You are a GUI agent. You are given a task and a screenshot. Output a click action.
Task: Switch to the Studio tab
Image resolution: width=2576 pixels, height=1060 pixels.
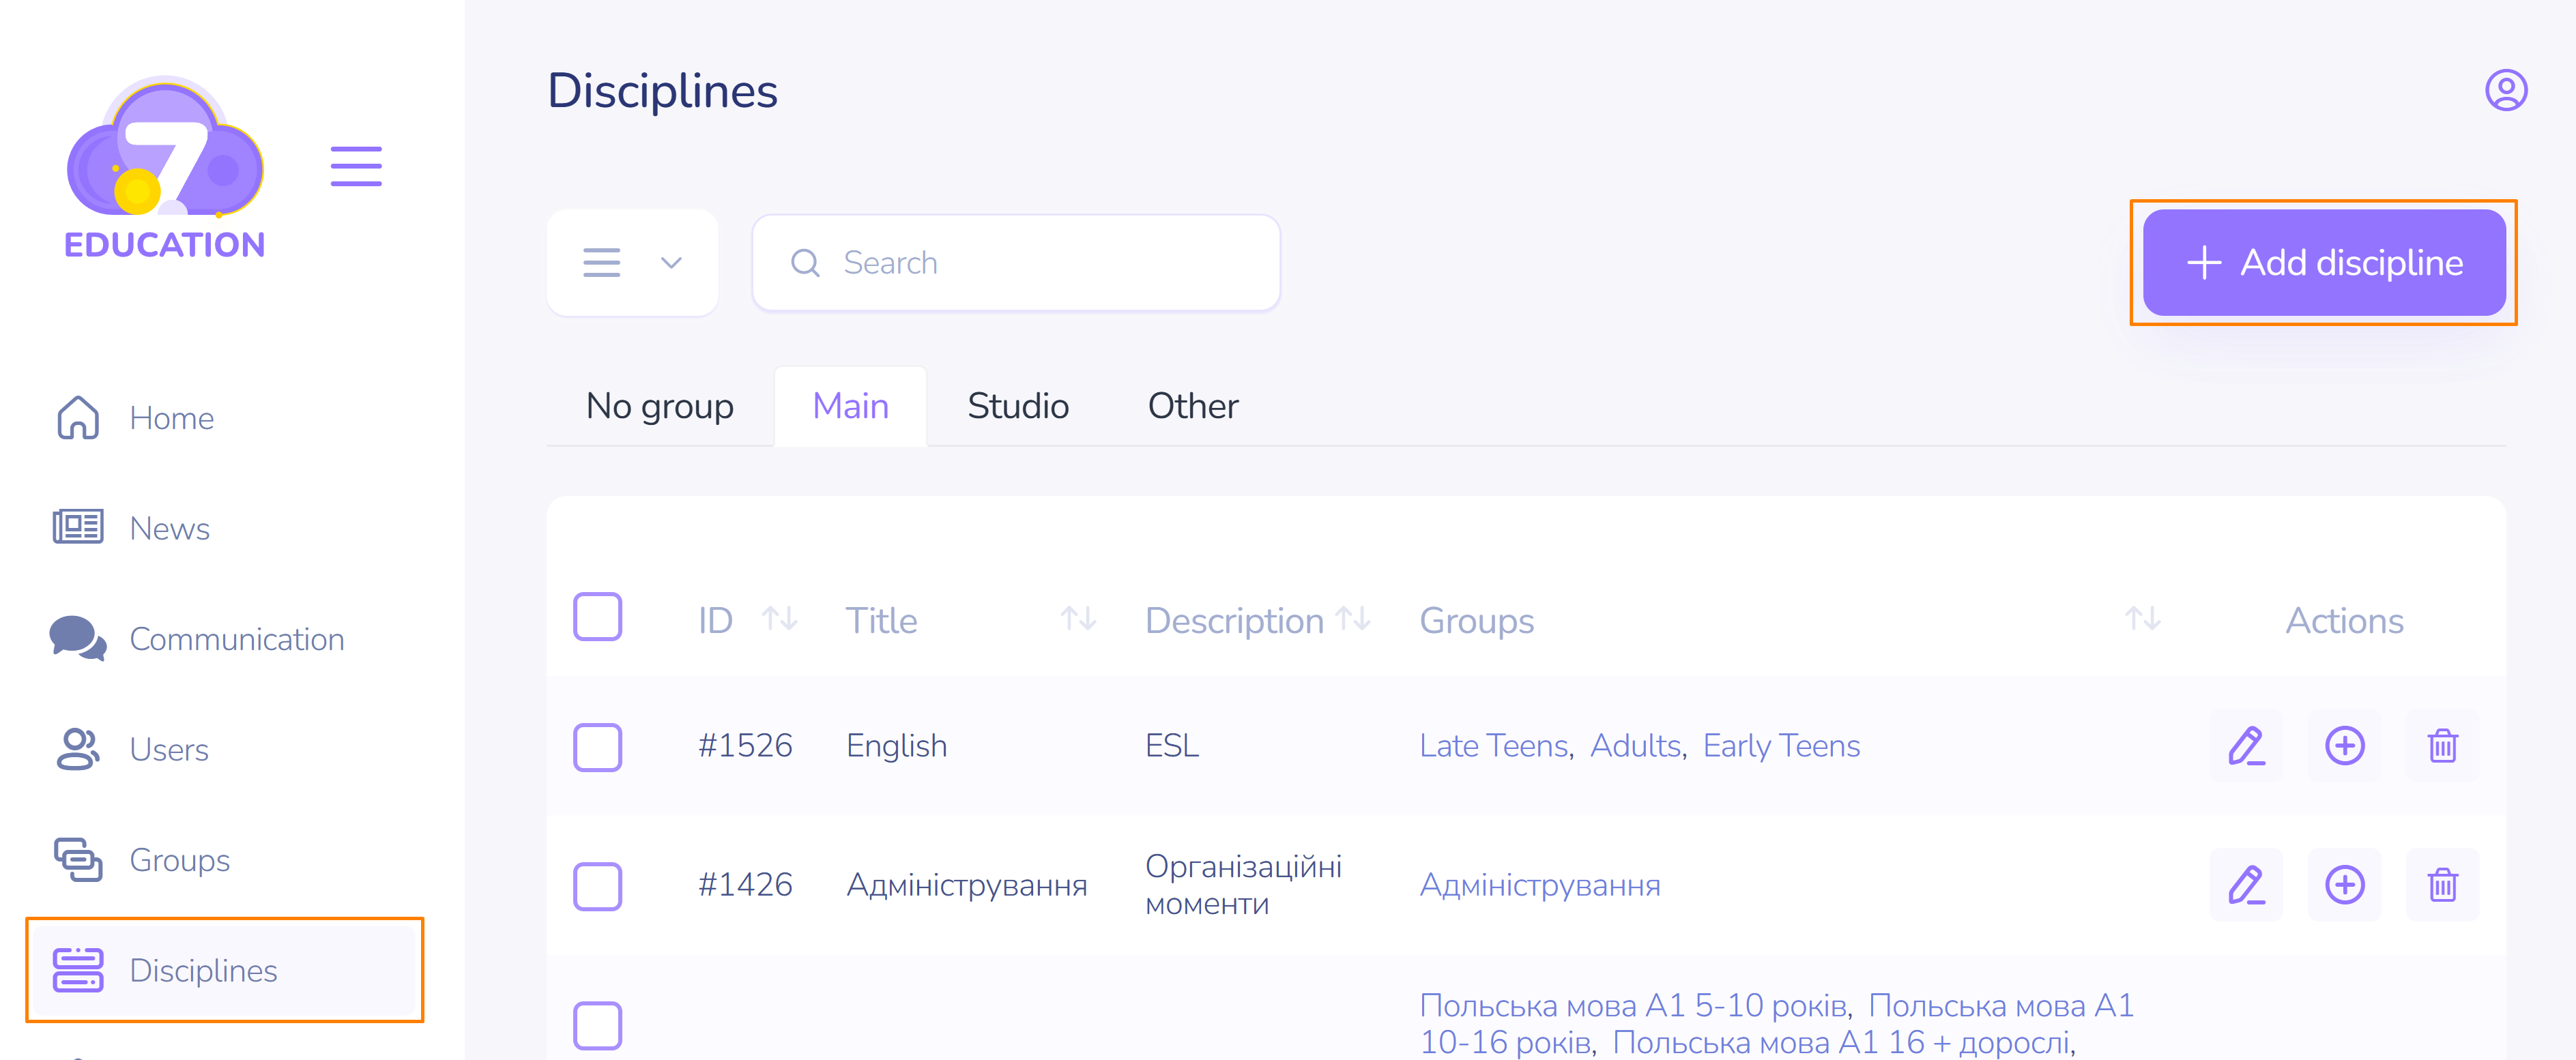pos(1017,406)
